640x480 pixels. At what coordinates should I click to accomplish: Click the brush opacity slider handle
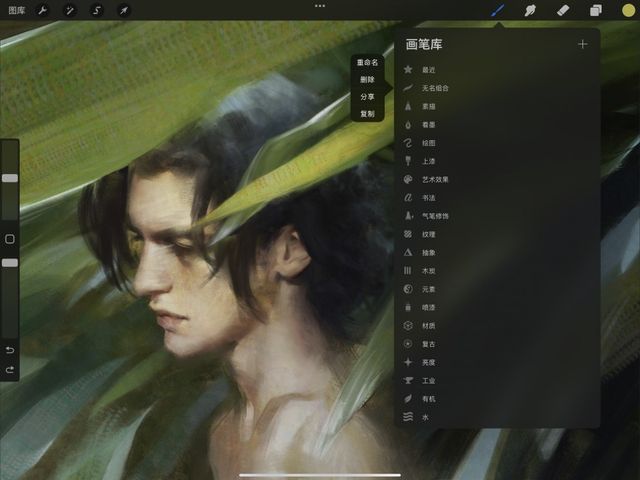(10, 263)
